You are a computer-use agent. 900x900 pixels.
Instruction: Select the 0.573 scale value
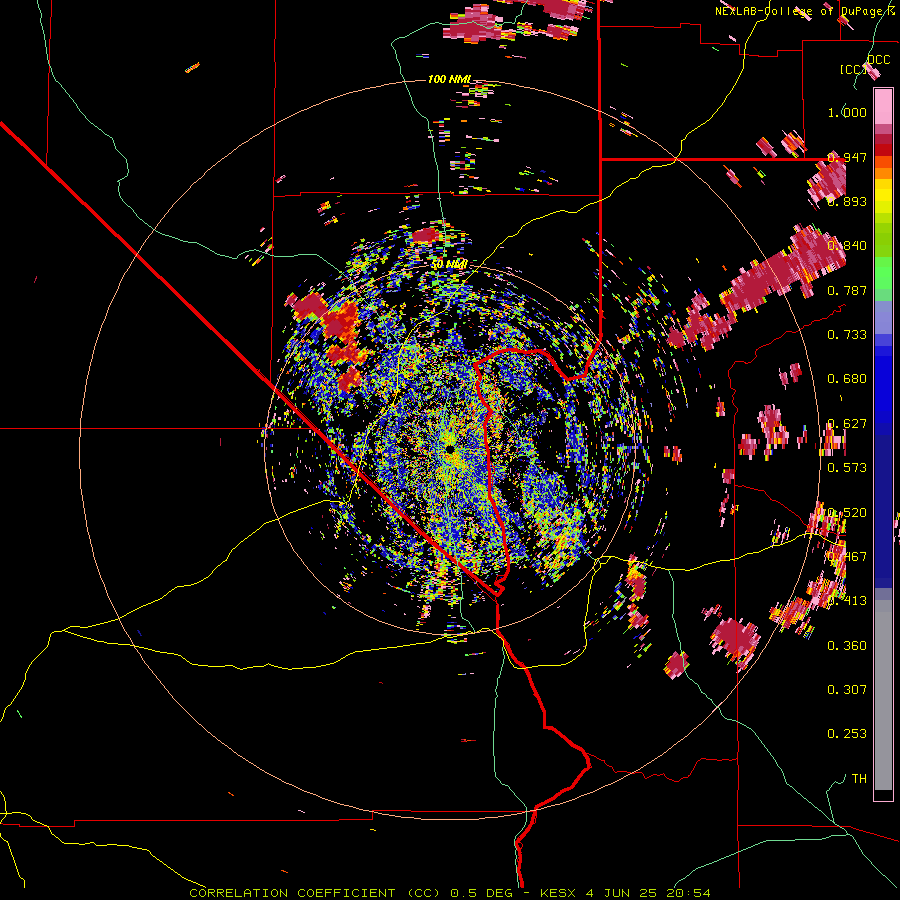(847, 468)
